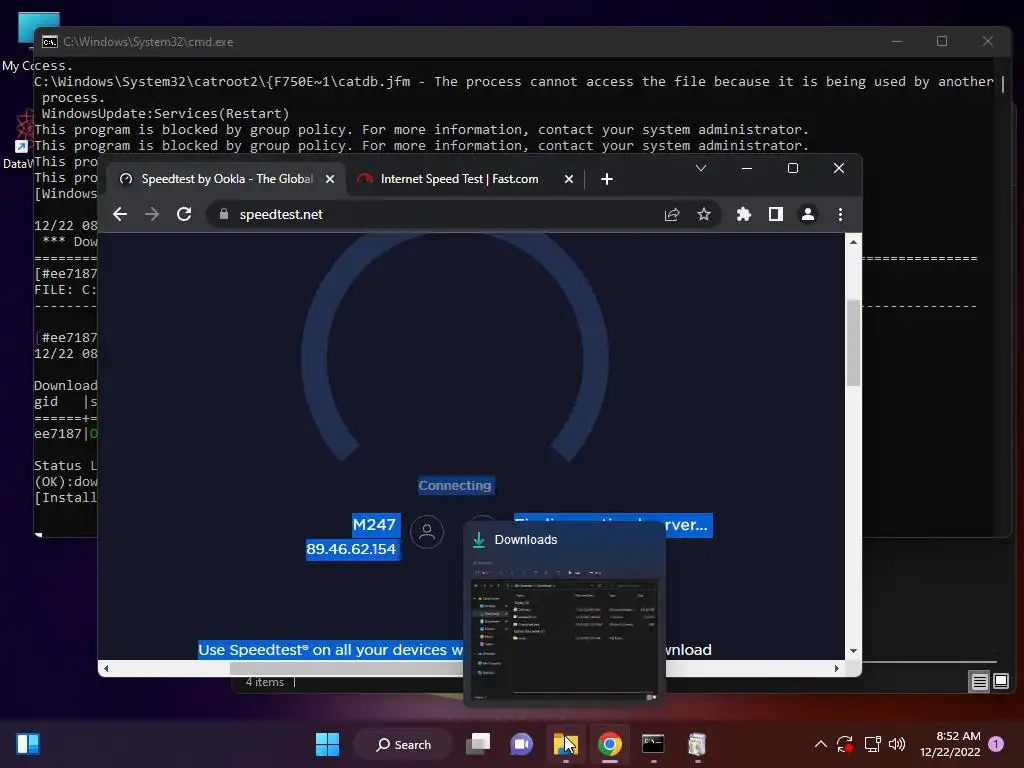Switch File Explorer to details view
The width and height of the screenshot is (1024, 768).
(980, 682)
